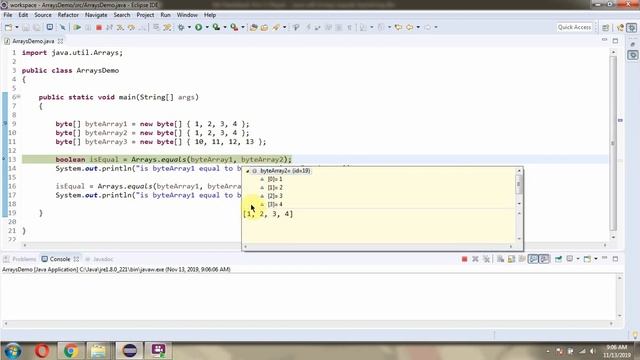640x360 pixels.
Task: Click the Debug bug icon in toolbar
Action: (181, 27)
